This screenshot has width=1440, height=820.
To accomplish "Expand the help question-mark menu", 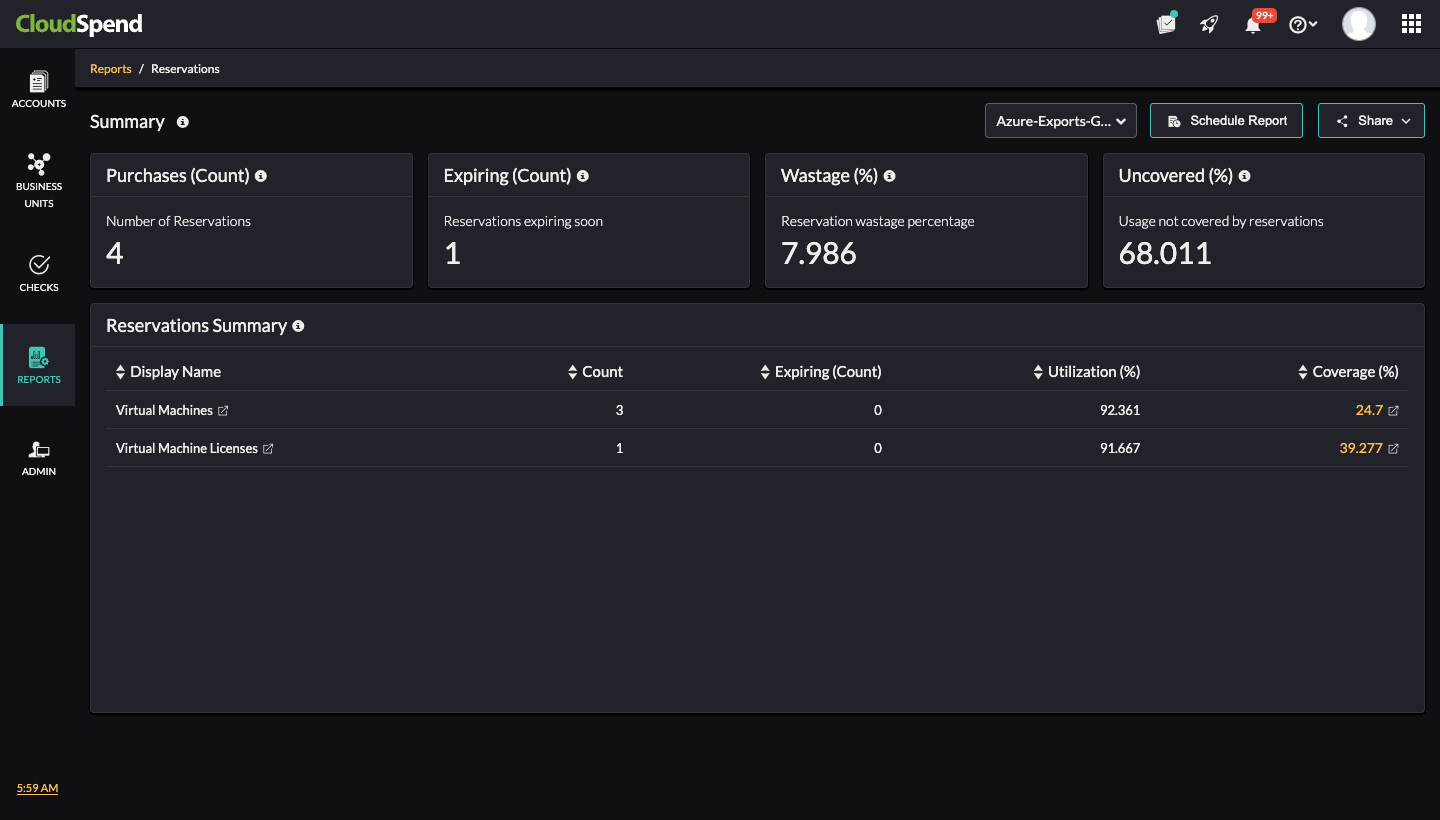I will 1302,25.
